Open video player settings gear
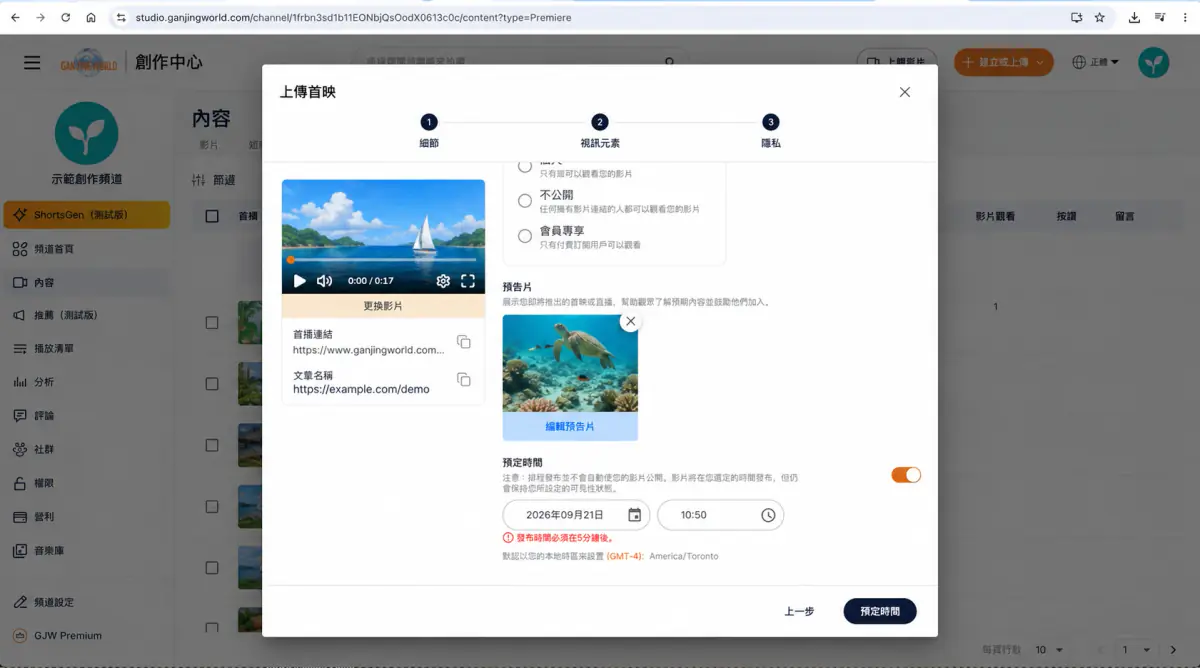Screen dimensions: 1200x668 (x=443, y=281)
